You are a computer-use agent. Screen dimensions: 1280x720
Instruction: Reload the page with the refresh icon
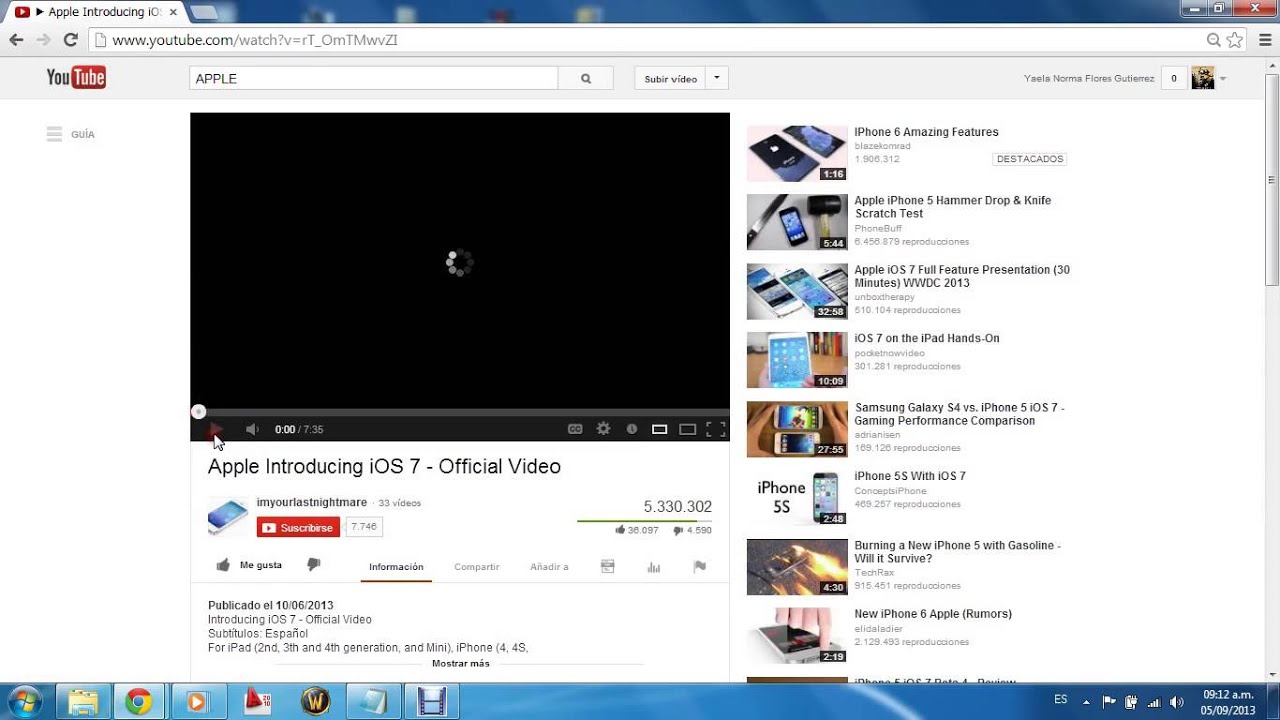pyautogui.click(x=70, y=40)
